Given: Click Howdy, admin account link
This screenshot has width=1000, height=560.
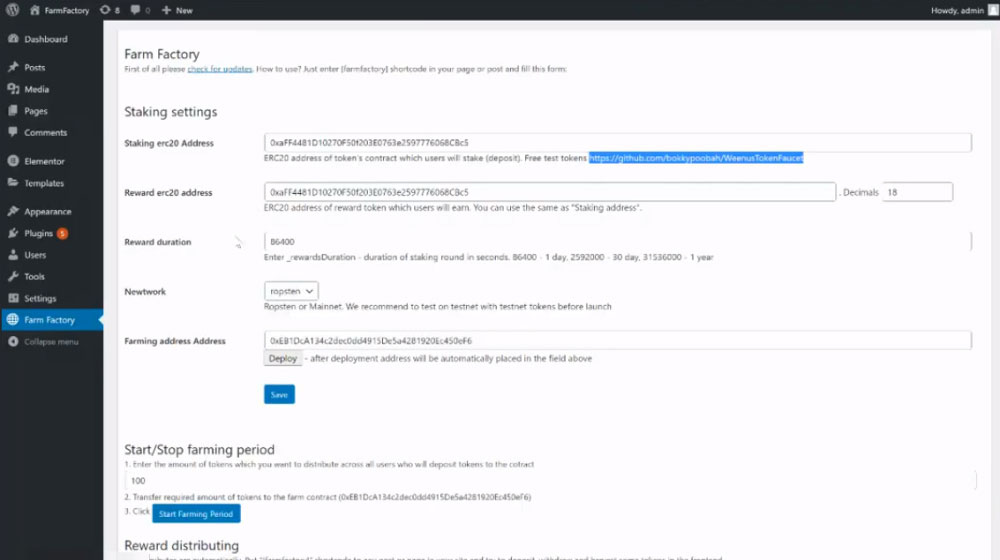Looking at the screenshot, I should click(957, 10).
